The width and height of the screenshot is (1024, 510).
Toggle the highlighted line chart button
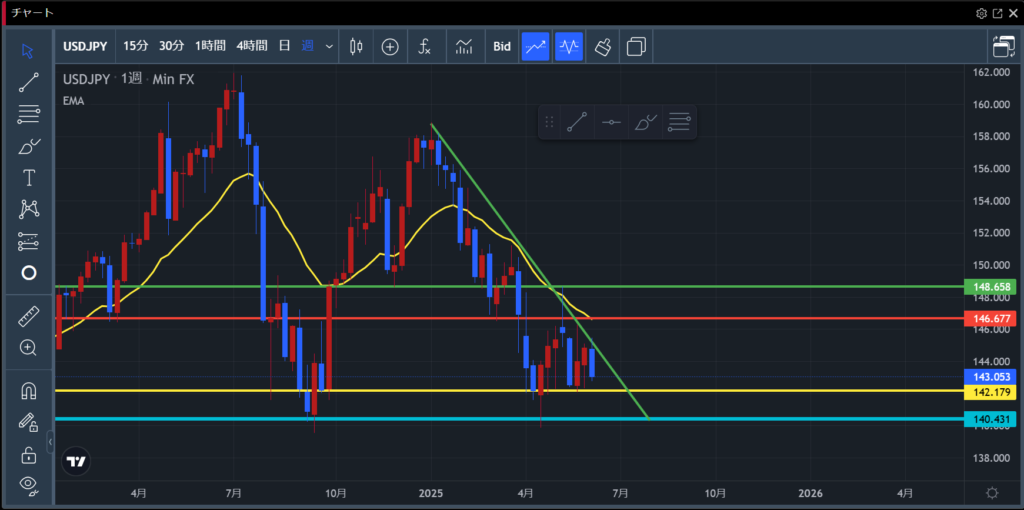point(535,47)
